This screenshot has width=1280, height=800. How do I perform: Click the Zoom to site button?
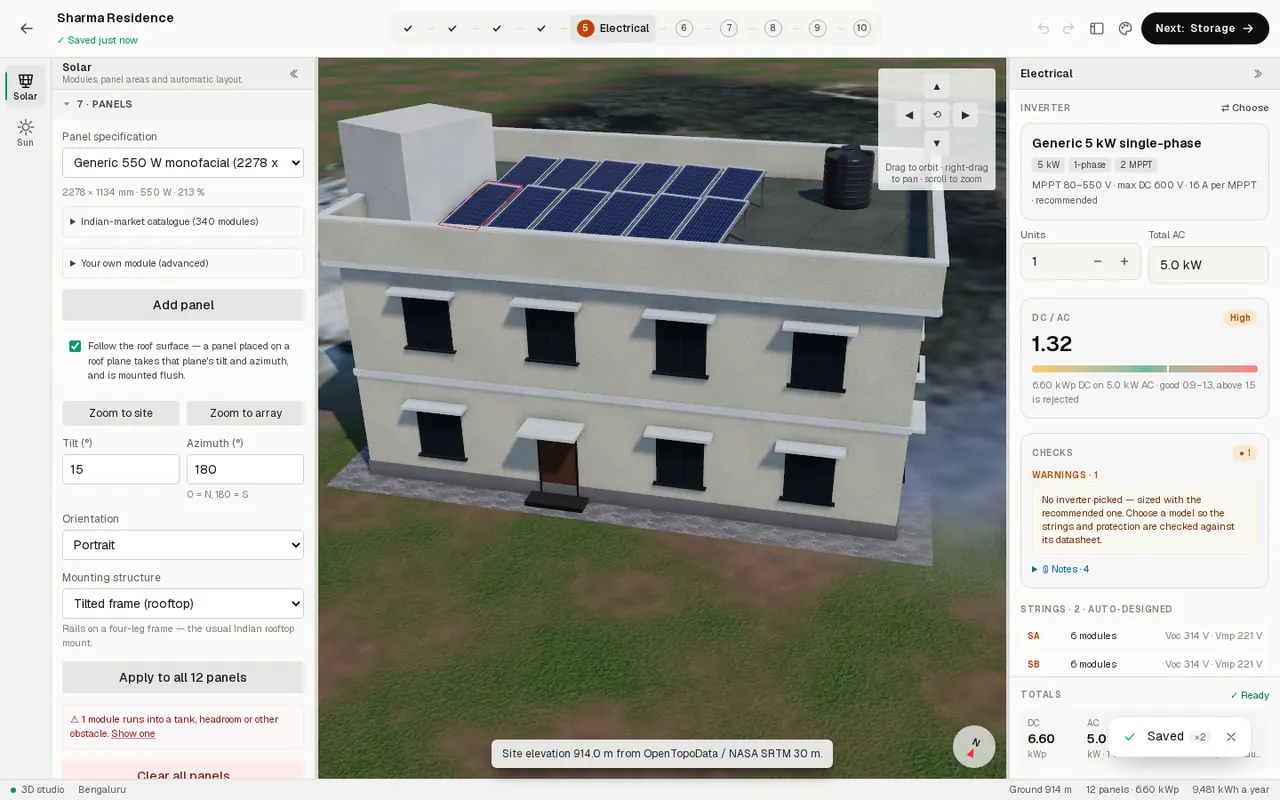[121, 413]
